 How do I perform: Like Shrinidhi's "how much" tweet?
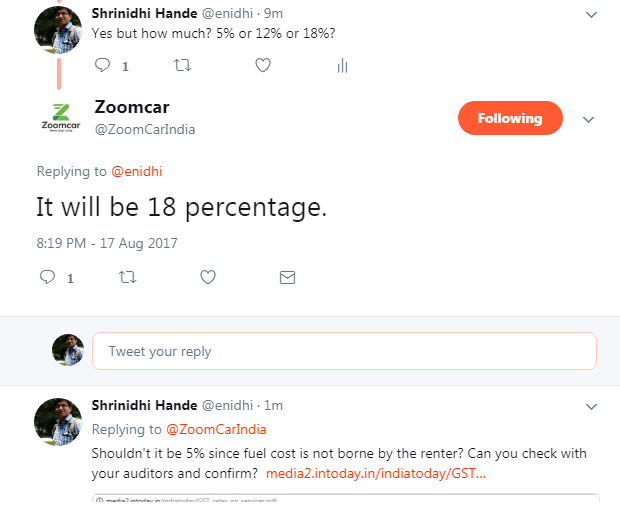262,66
